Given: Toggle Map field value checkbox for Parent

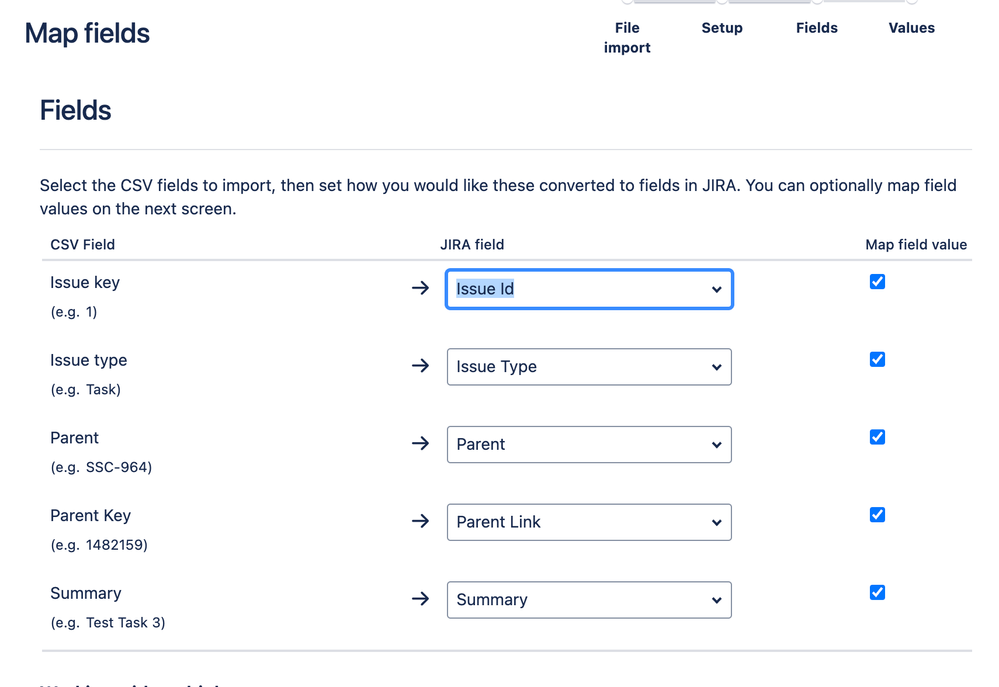Looking at the screenshot, I should point(877,437).
